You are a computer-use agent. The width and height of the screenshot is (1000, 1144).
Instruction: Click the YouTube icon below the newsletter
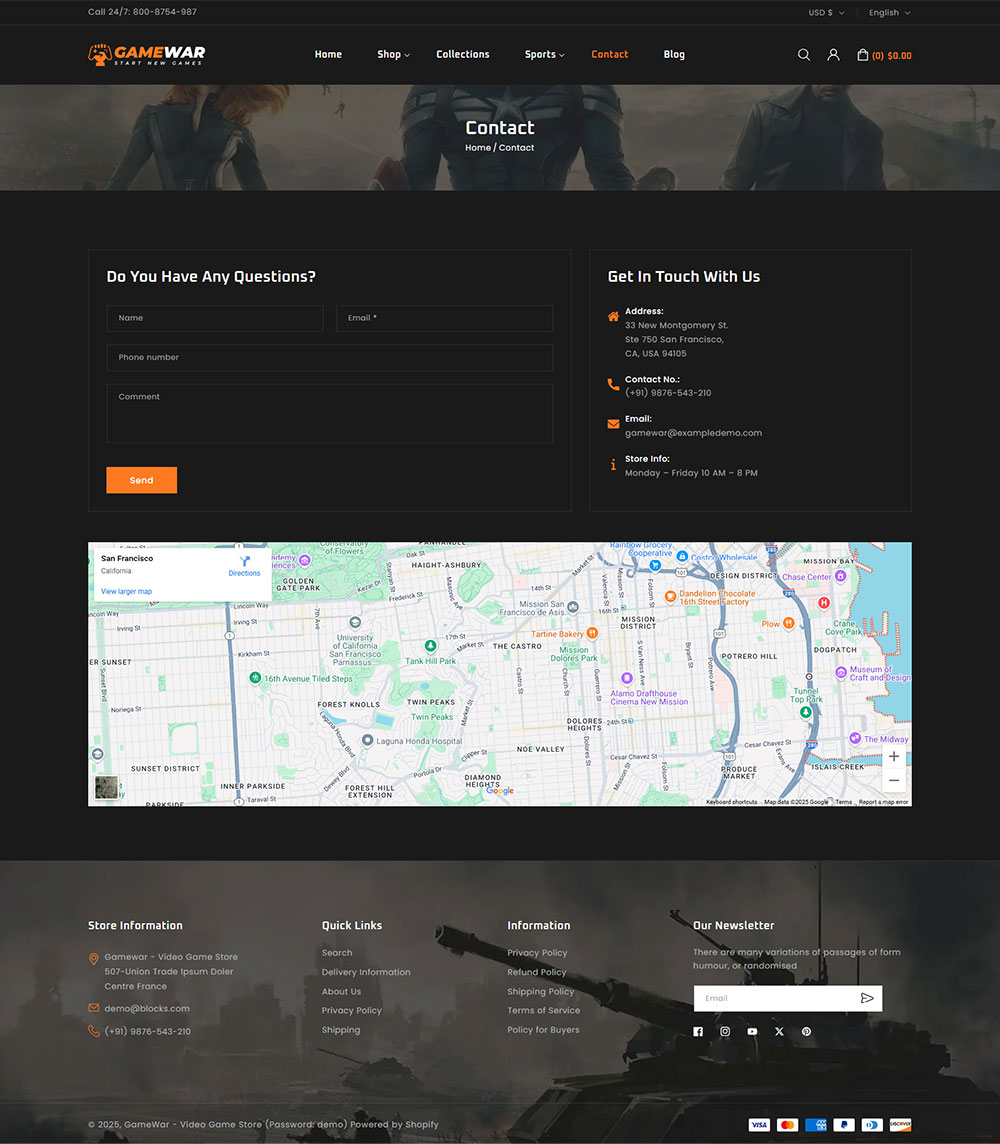point(752,1031)
